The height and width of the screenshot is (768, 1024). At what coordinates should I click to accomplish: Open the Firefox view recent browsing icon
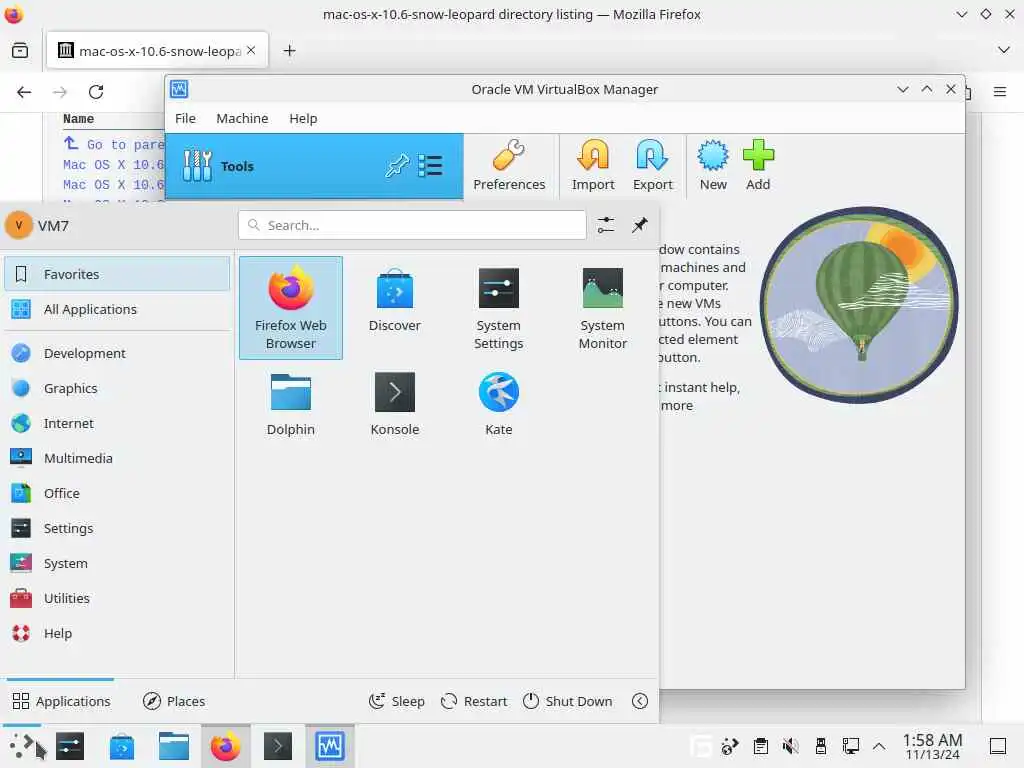pyautogui.click(x=20, y=50)
